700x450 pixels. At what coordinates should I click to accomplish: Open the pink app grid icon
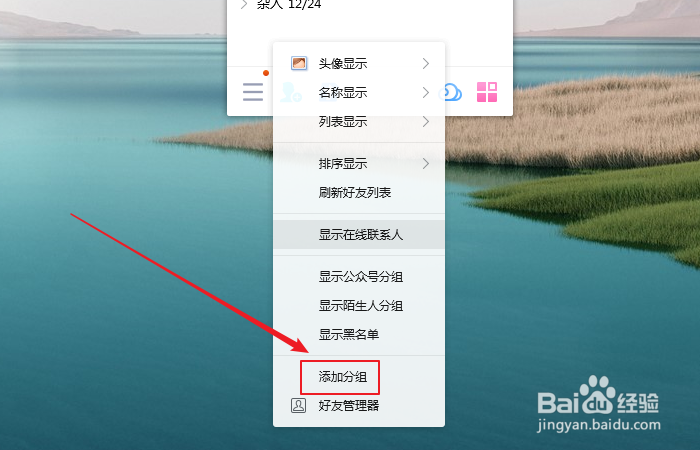487,92
